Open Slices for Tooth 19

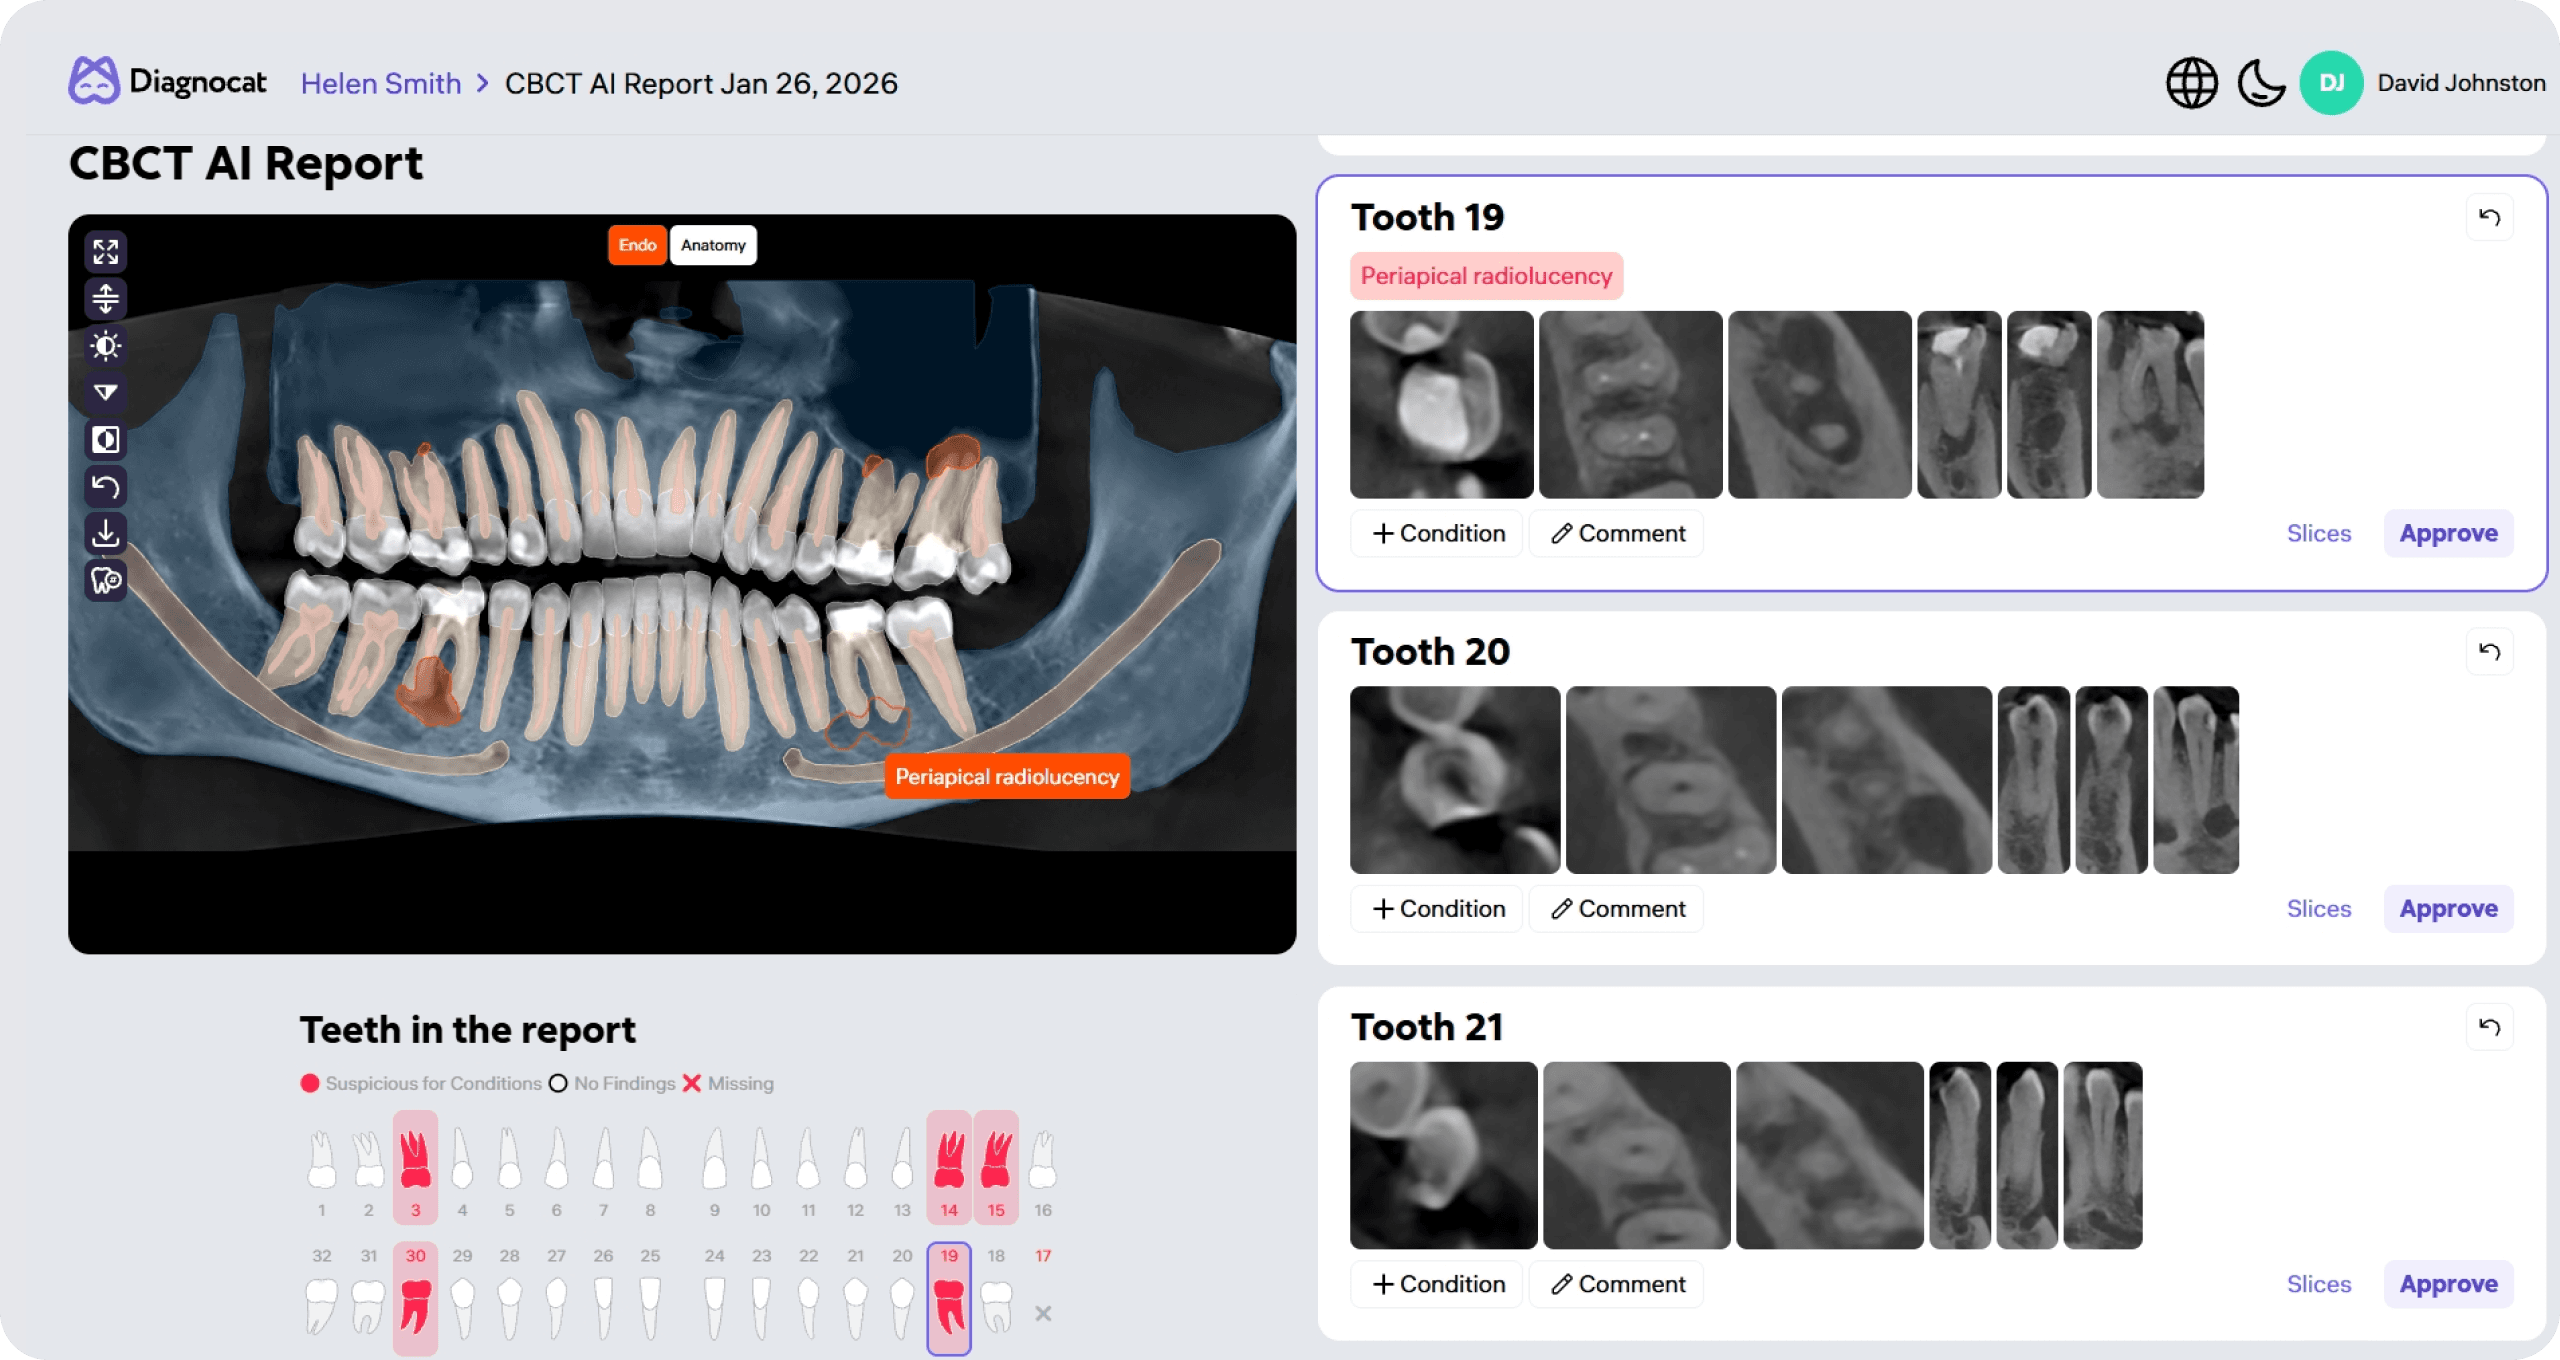click(x=2319, y=533)
